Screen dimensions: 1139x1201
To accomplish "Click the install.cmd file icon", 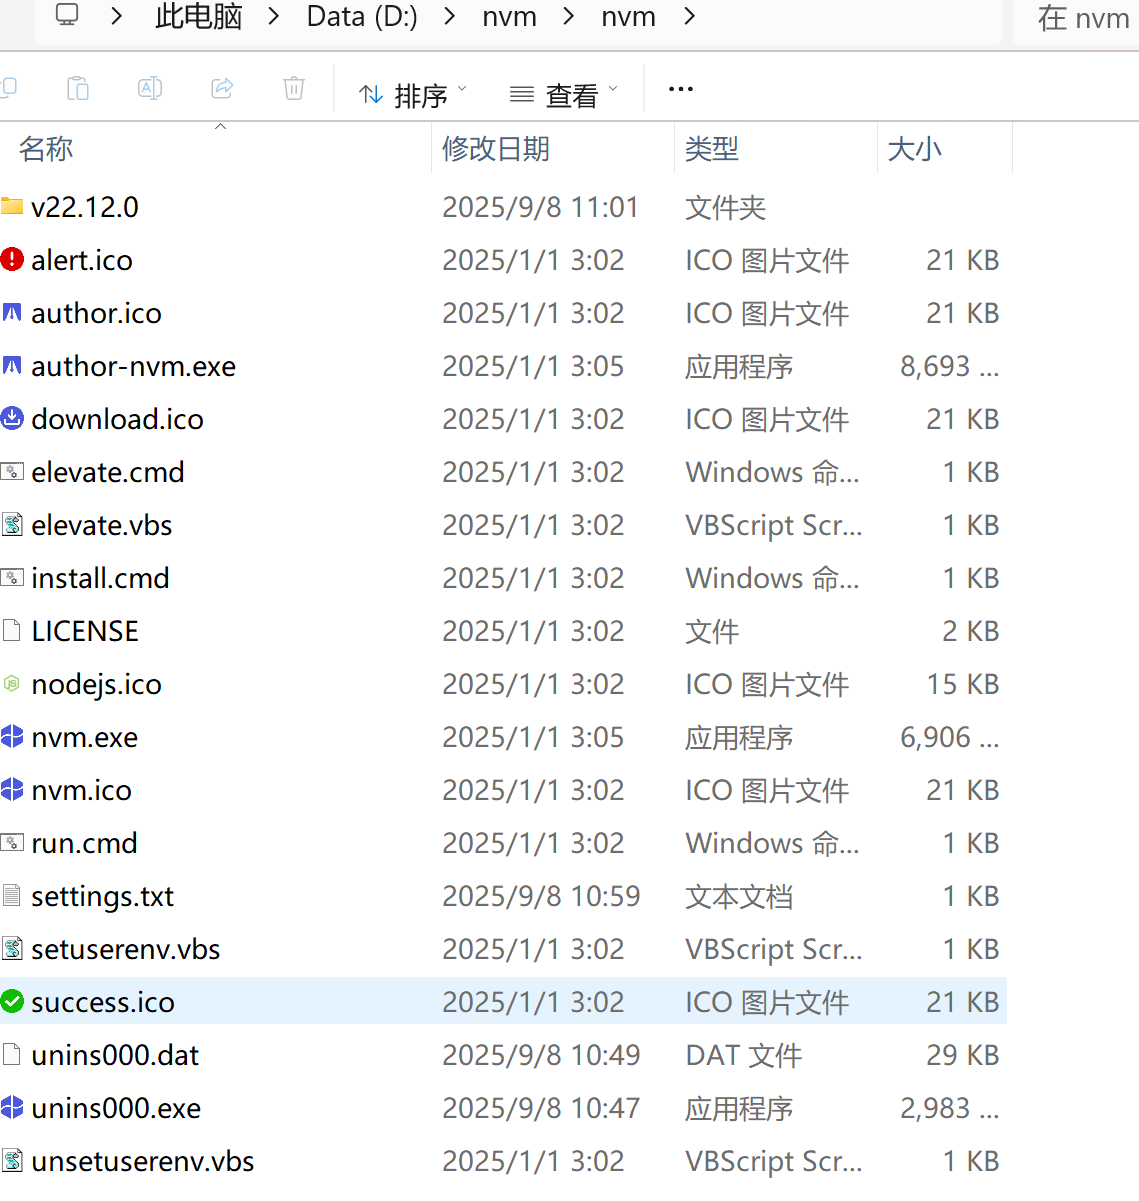I will pyautogui.click(x=12, y=577).
